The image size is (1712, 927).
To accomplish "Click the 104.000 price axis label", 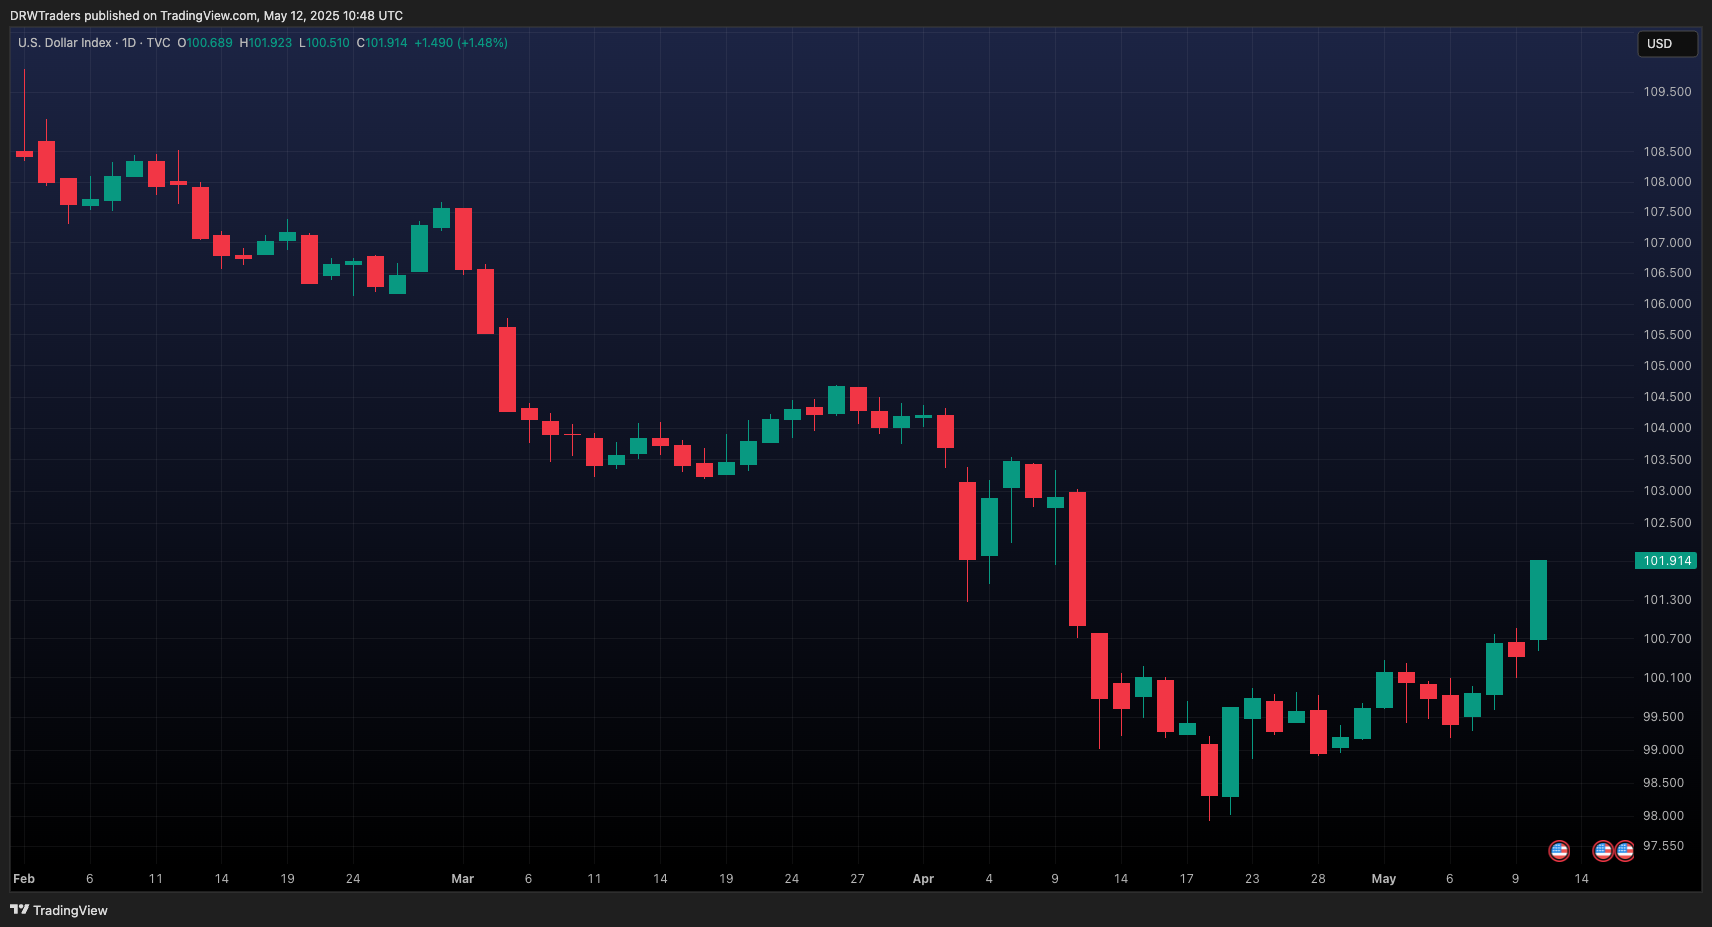I will pyautogui.click(x=1667, y=428).
